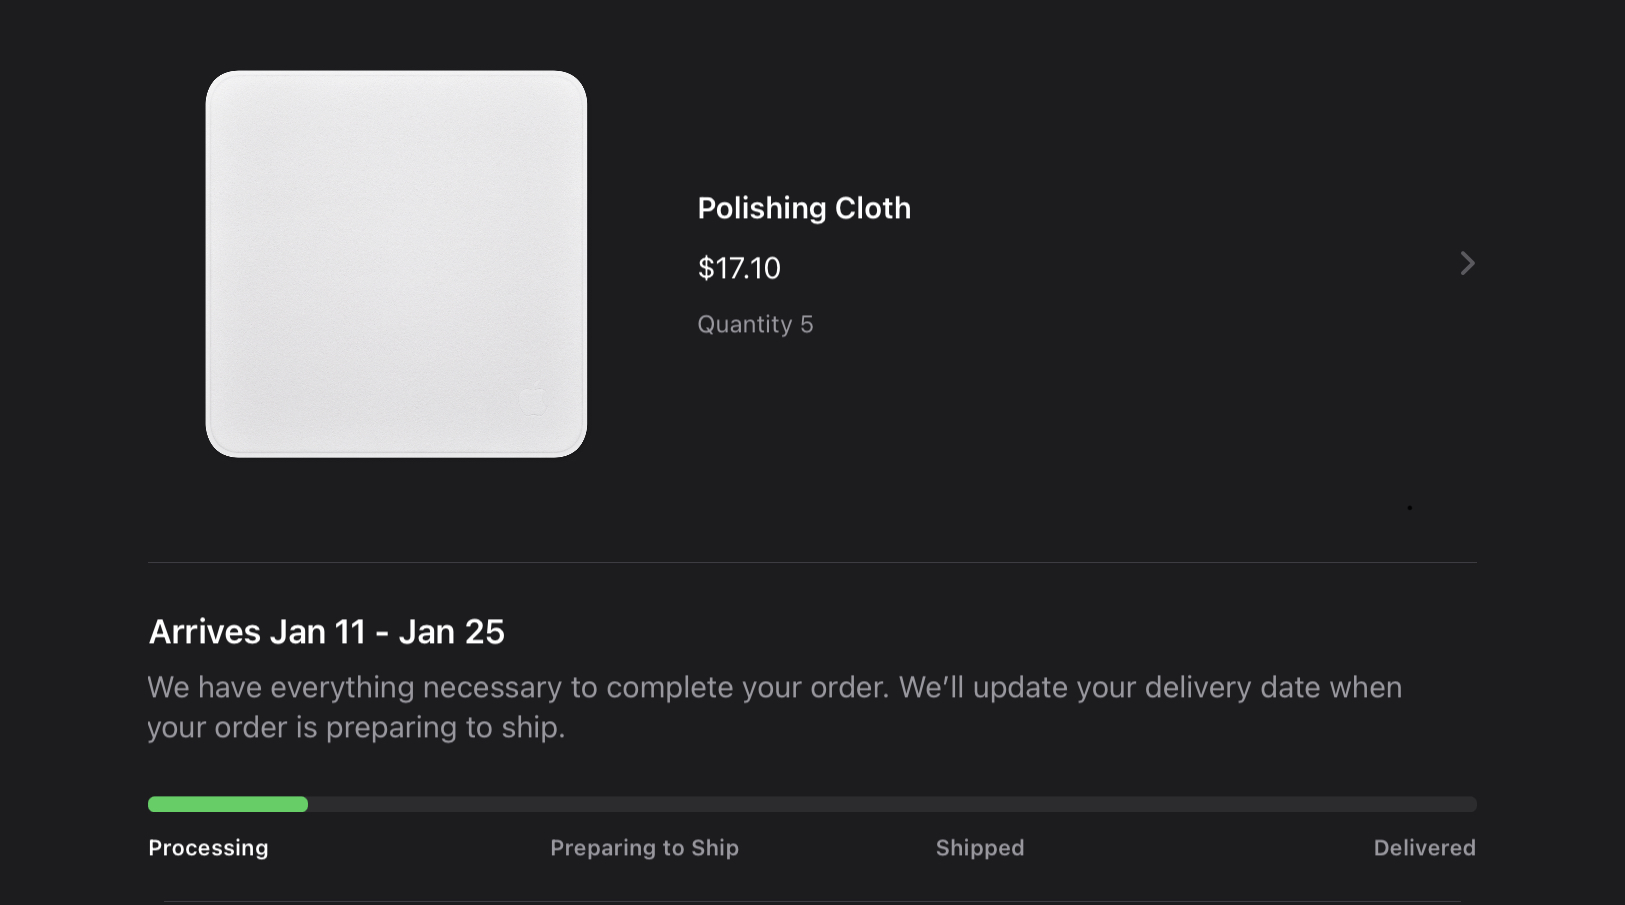Click the 'We have everything necessary' text line
The height and width of the screenshot is (905, 1625).
coord(774,688)
